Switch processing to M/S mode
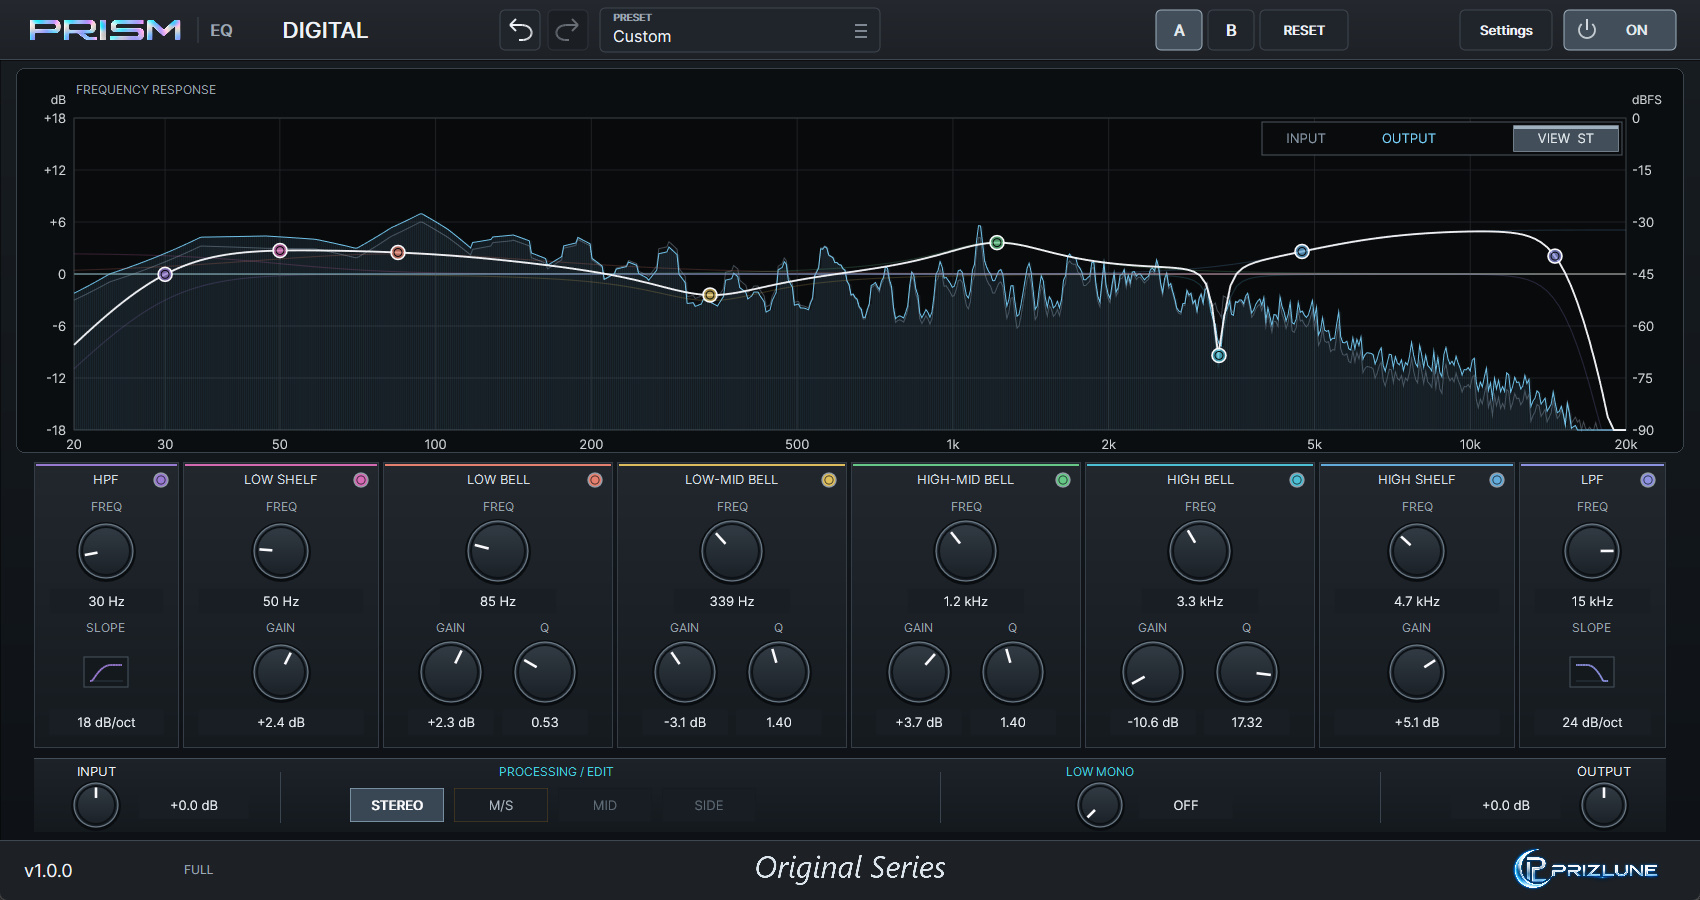This screenshot has width=1700, height=900. (x=501, y=805)
